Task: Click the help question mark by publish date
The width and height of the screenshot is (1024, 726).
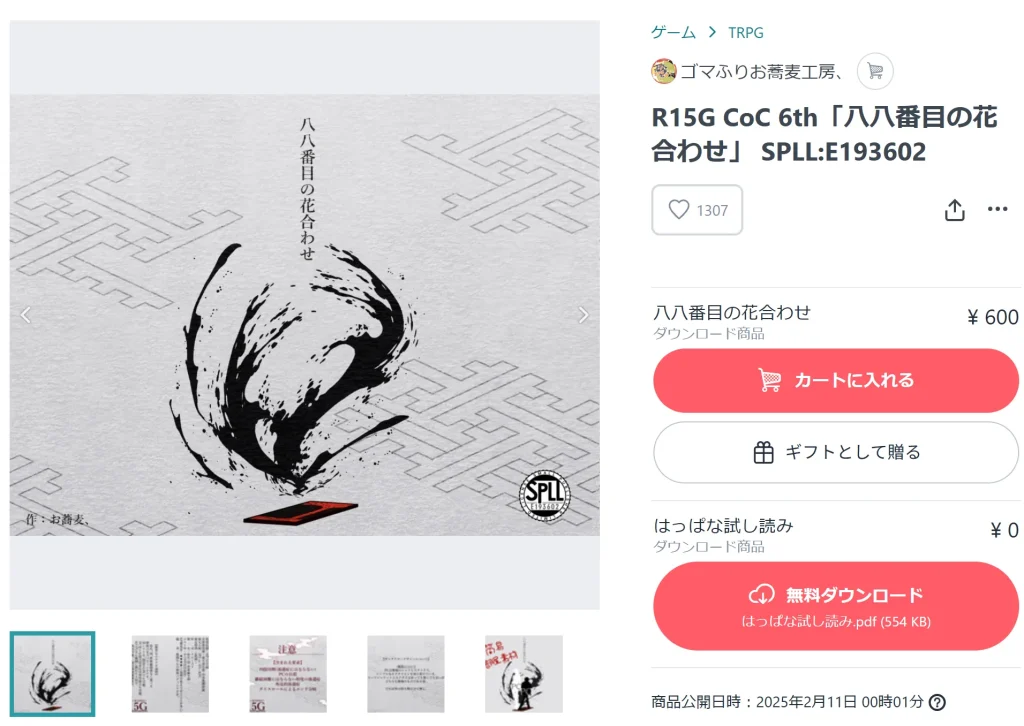Action: (x=937, y=702)
